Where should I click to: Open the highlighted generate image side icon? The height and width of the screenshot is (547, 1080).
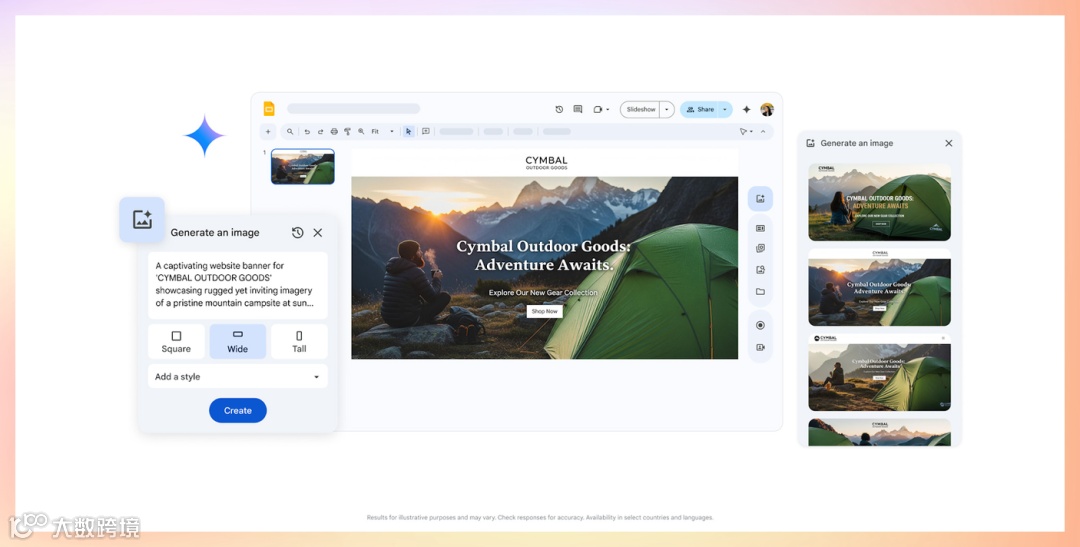[760, 199]
